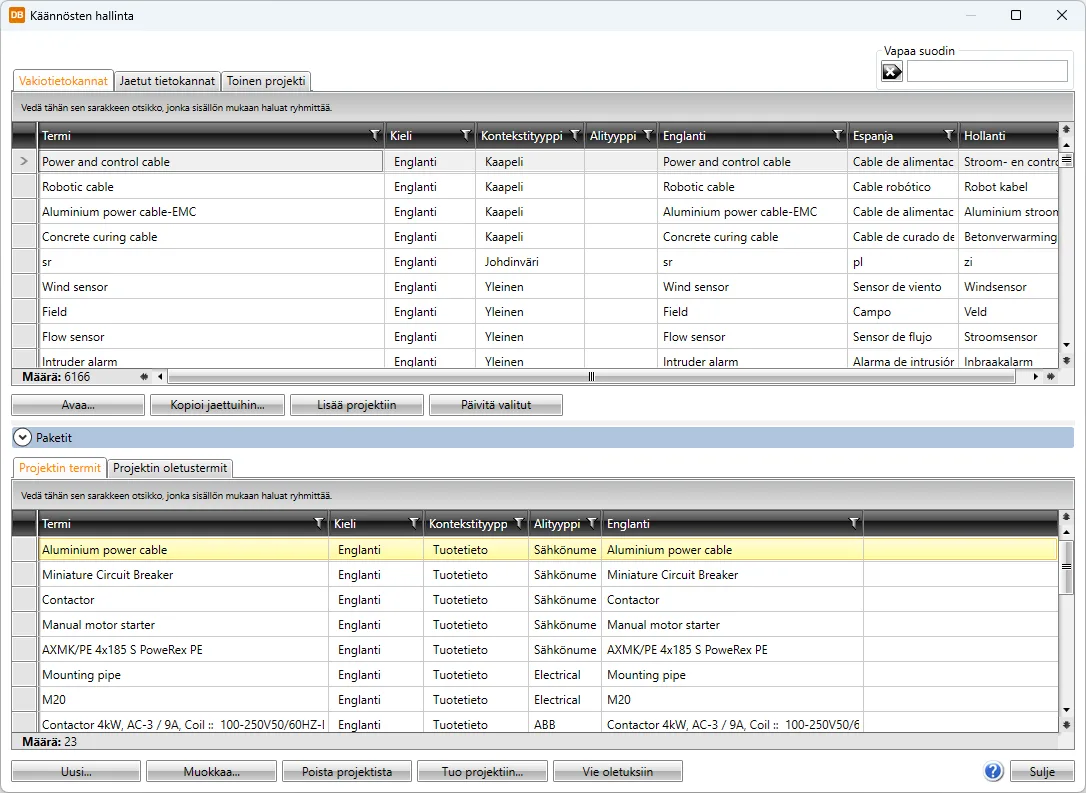Open filter dropdown in lower Termi column header

pos(319,523)
